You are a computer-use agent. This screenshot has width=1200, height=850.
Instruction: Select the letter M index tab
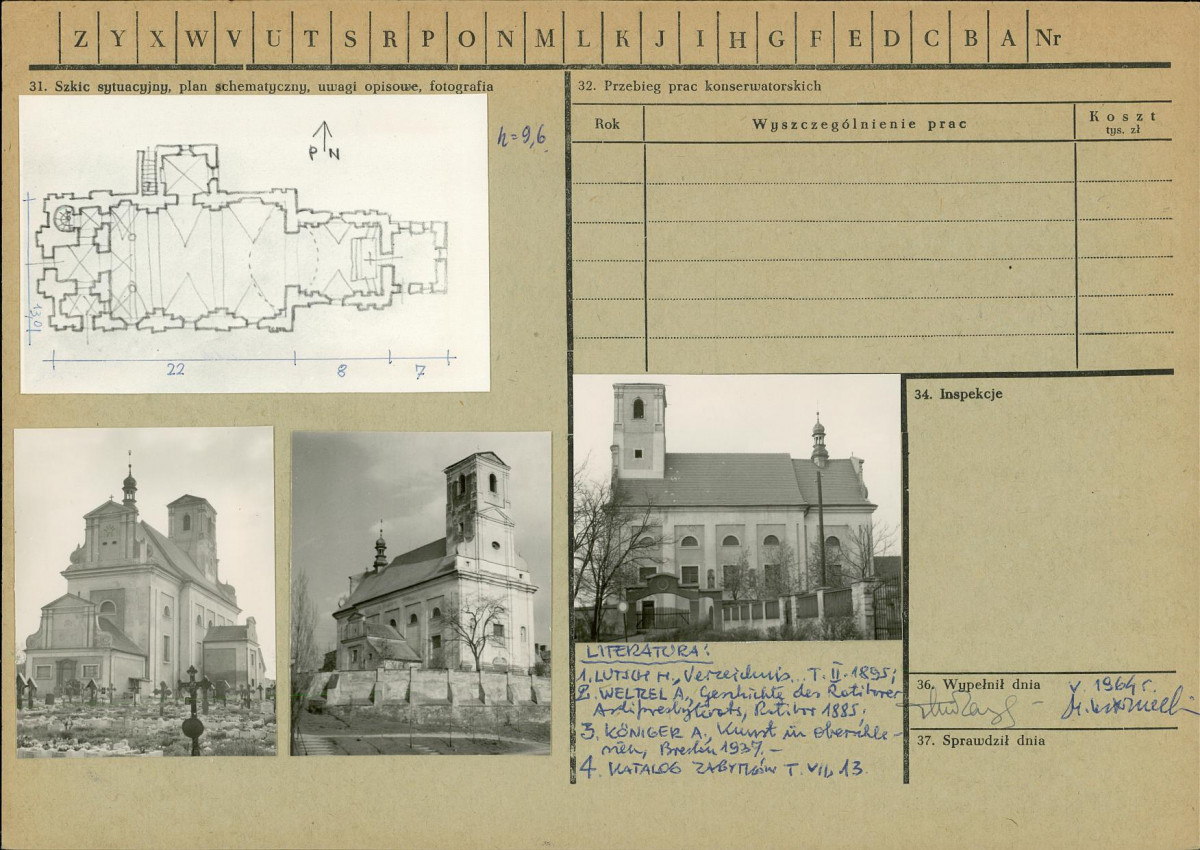pos(545,39)
